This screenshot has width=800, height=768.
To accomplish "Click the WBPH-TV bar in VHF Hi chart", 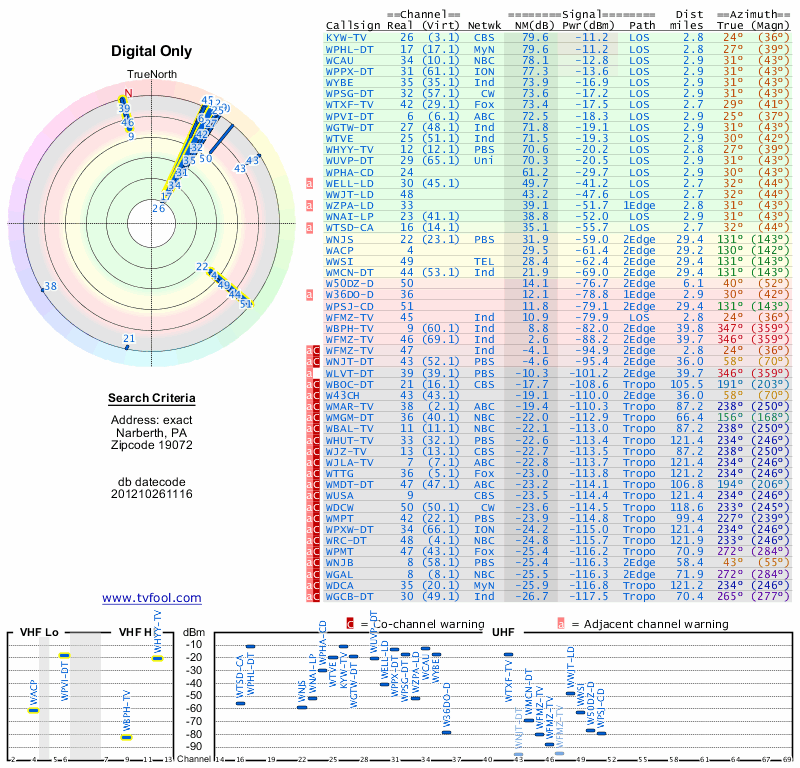I will [x=127, y=737].
